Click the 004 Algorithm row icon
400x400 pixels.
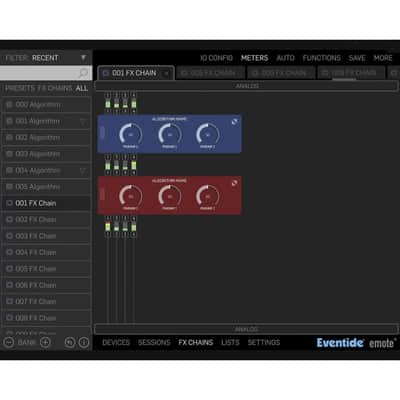tap(10, 171)
